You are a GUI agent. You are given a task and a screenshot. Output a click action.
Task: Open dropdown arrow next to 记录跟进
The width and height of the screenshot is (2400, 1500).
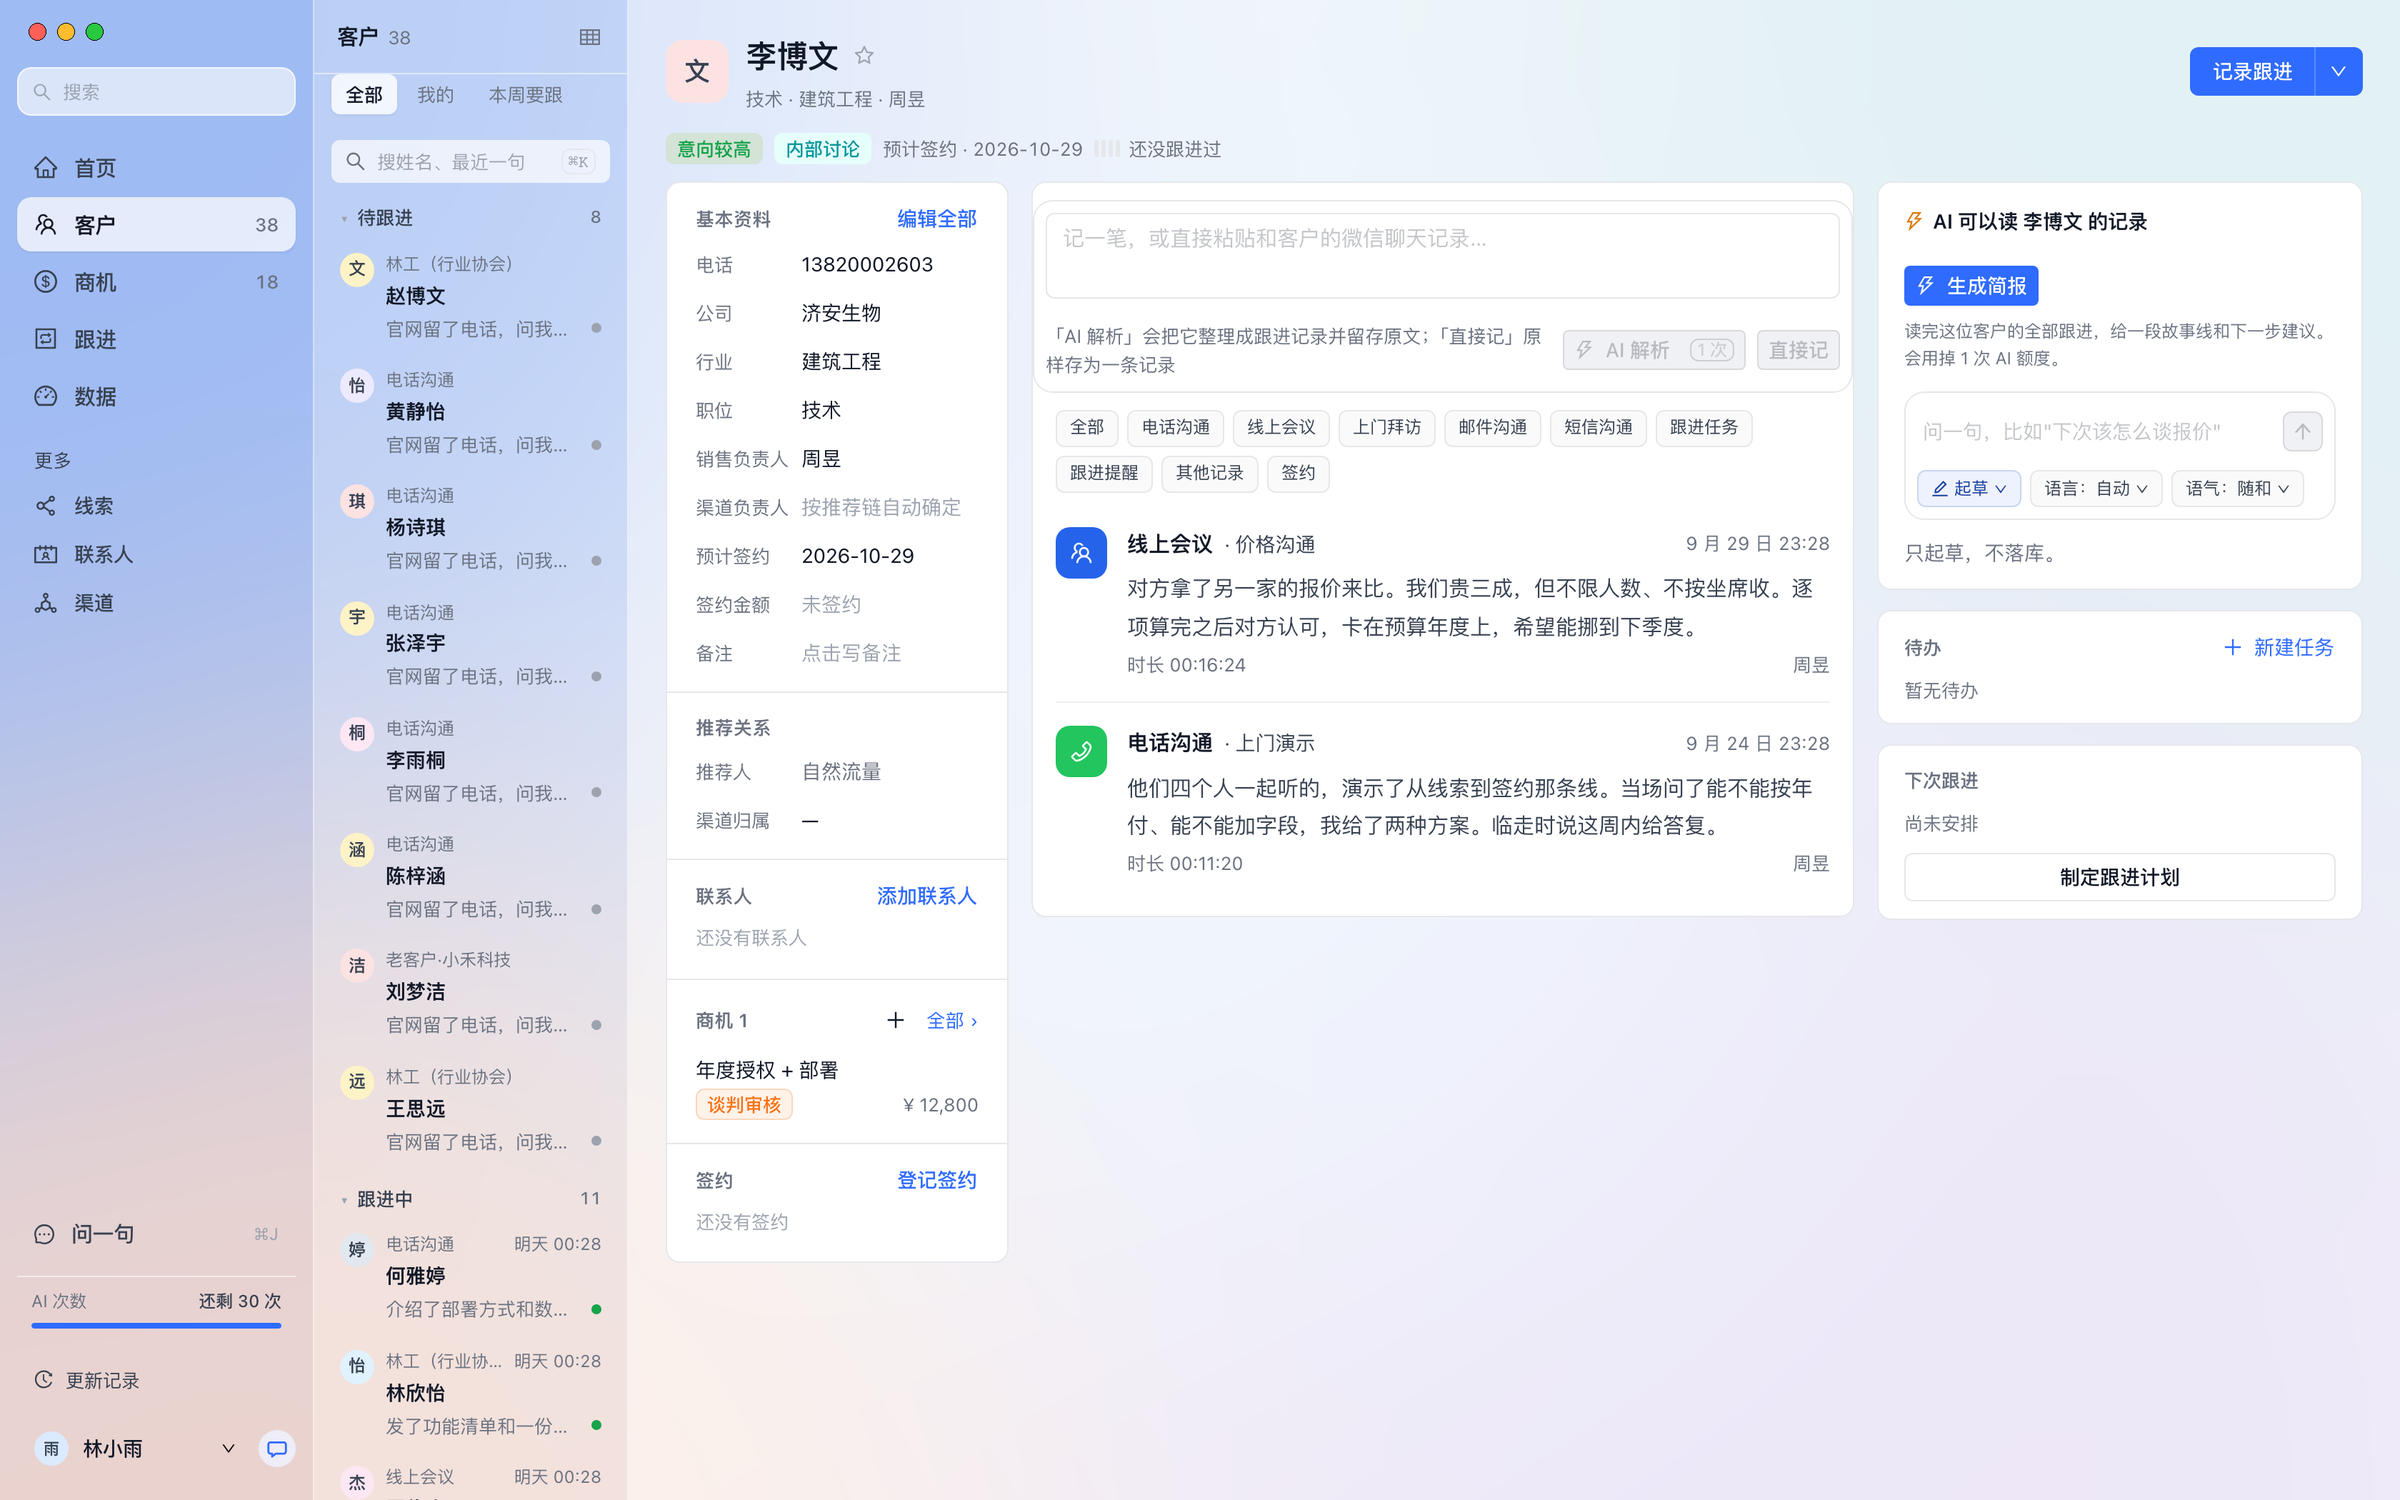coord(2338,71)
